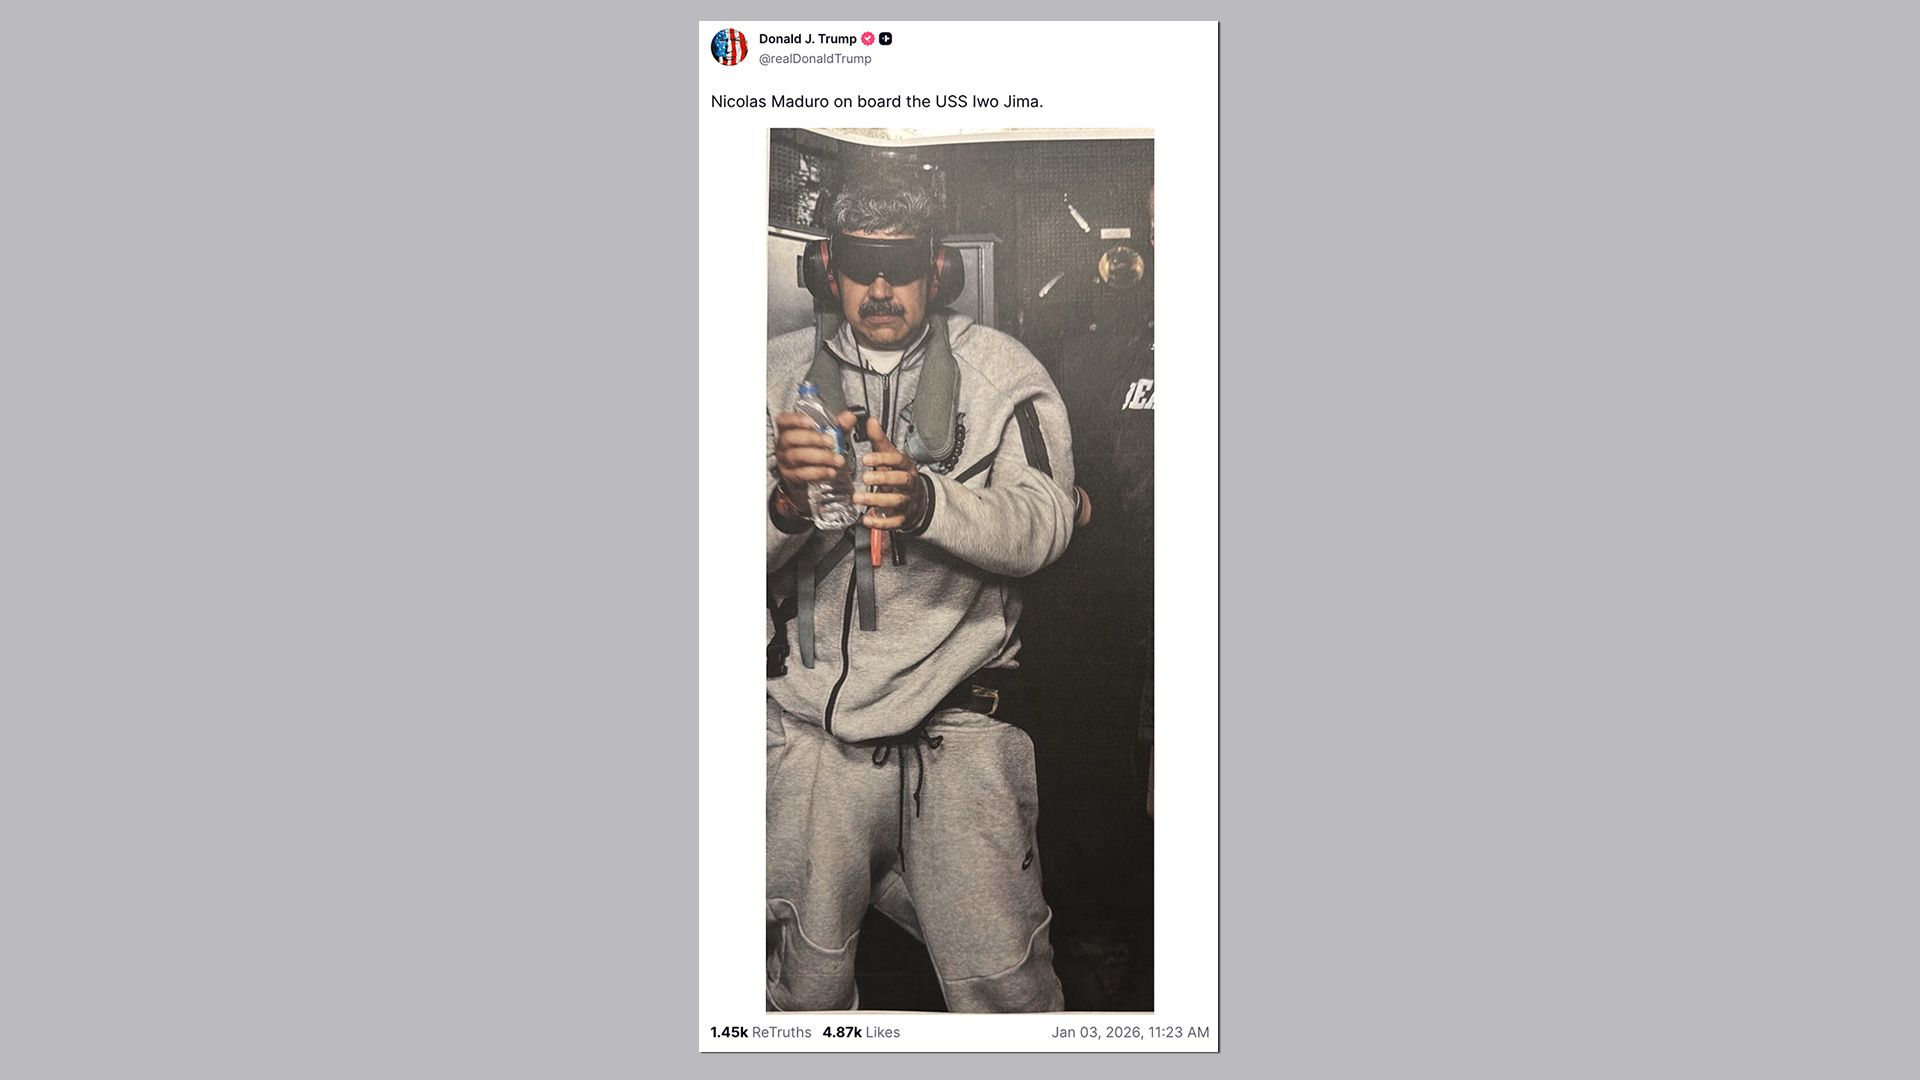Click the water bottle in the photo
The width and height of the screenshot is (1920, 1080).
pos(826,458)
